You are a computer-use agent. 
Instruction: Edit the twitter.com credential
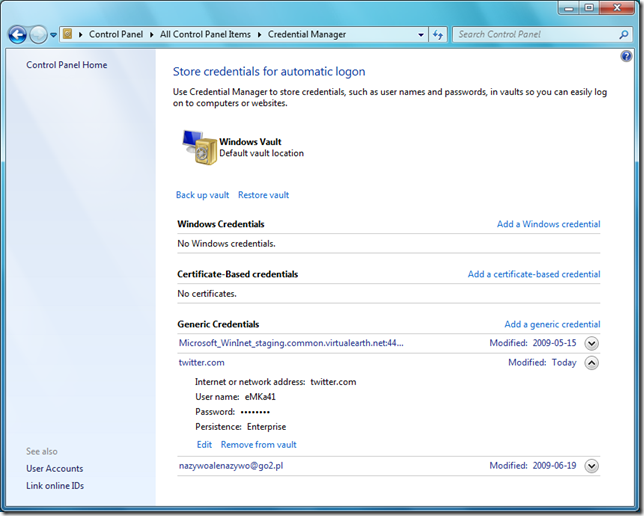click(x=204, y=445)
